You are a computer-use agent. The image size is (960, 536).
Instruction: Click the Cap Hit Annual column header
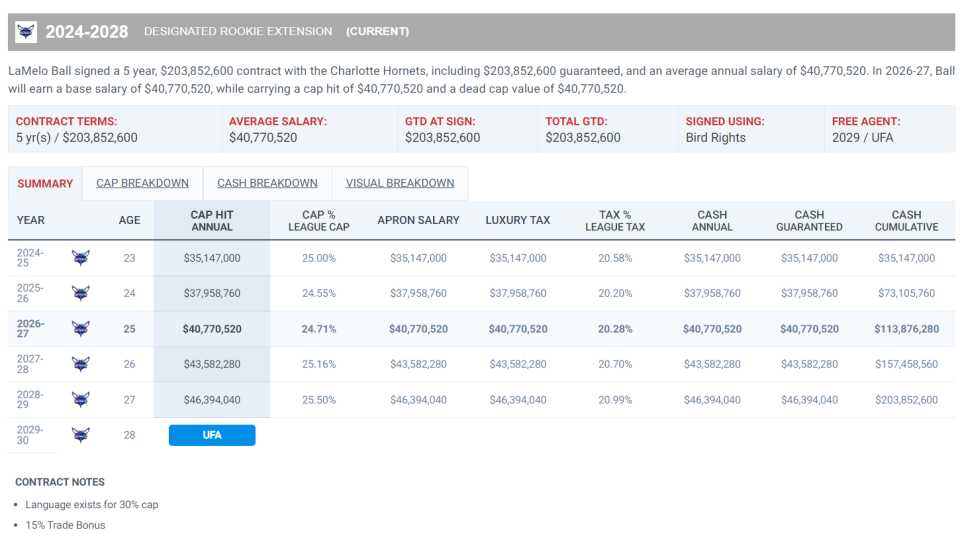pos(212,221)
